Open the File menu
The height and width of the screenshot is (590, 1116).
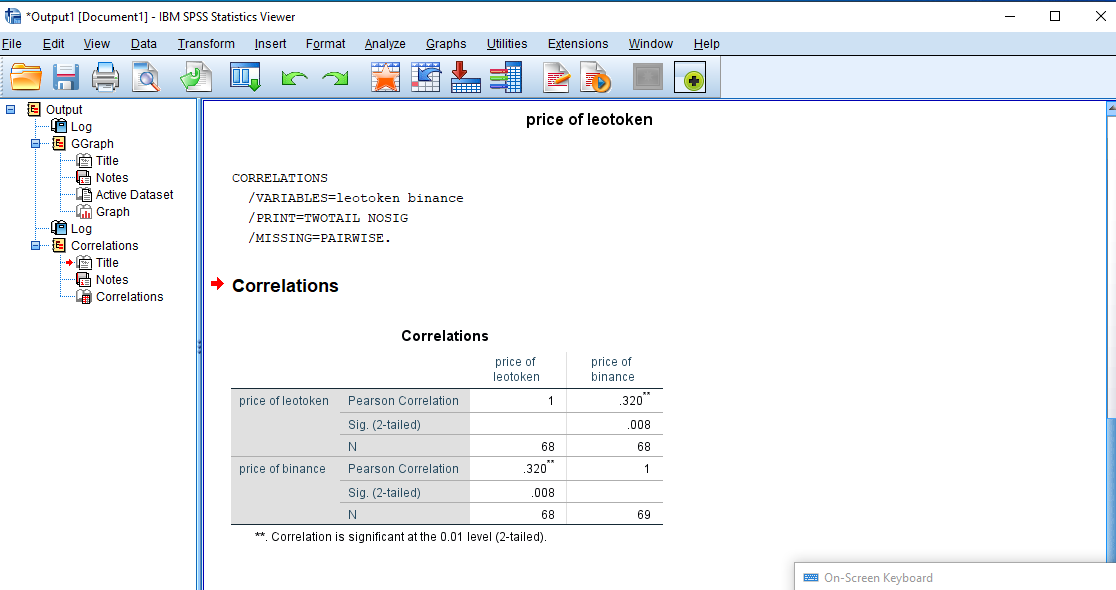12,43
